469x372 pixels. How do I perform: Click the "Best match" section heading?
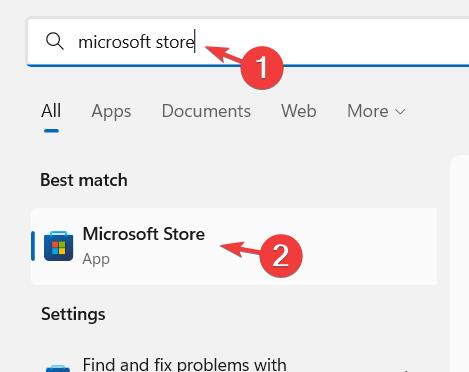pos(84,180)
